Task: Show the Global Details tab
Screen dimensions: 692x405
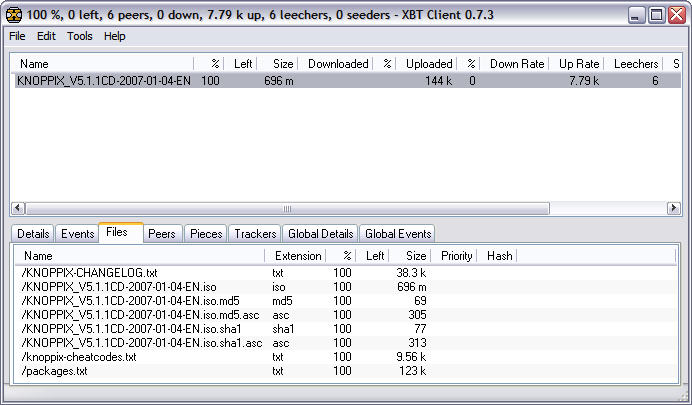Action: pyautogui.click(x=321, y=234)
